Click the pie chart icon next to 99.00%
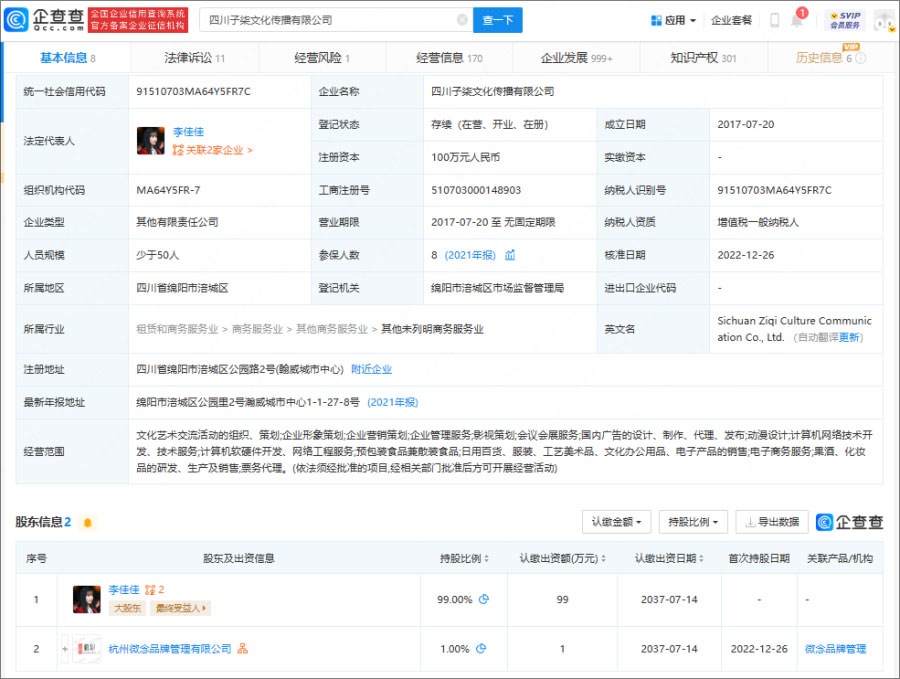 (x=484, y=598)
